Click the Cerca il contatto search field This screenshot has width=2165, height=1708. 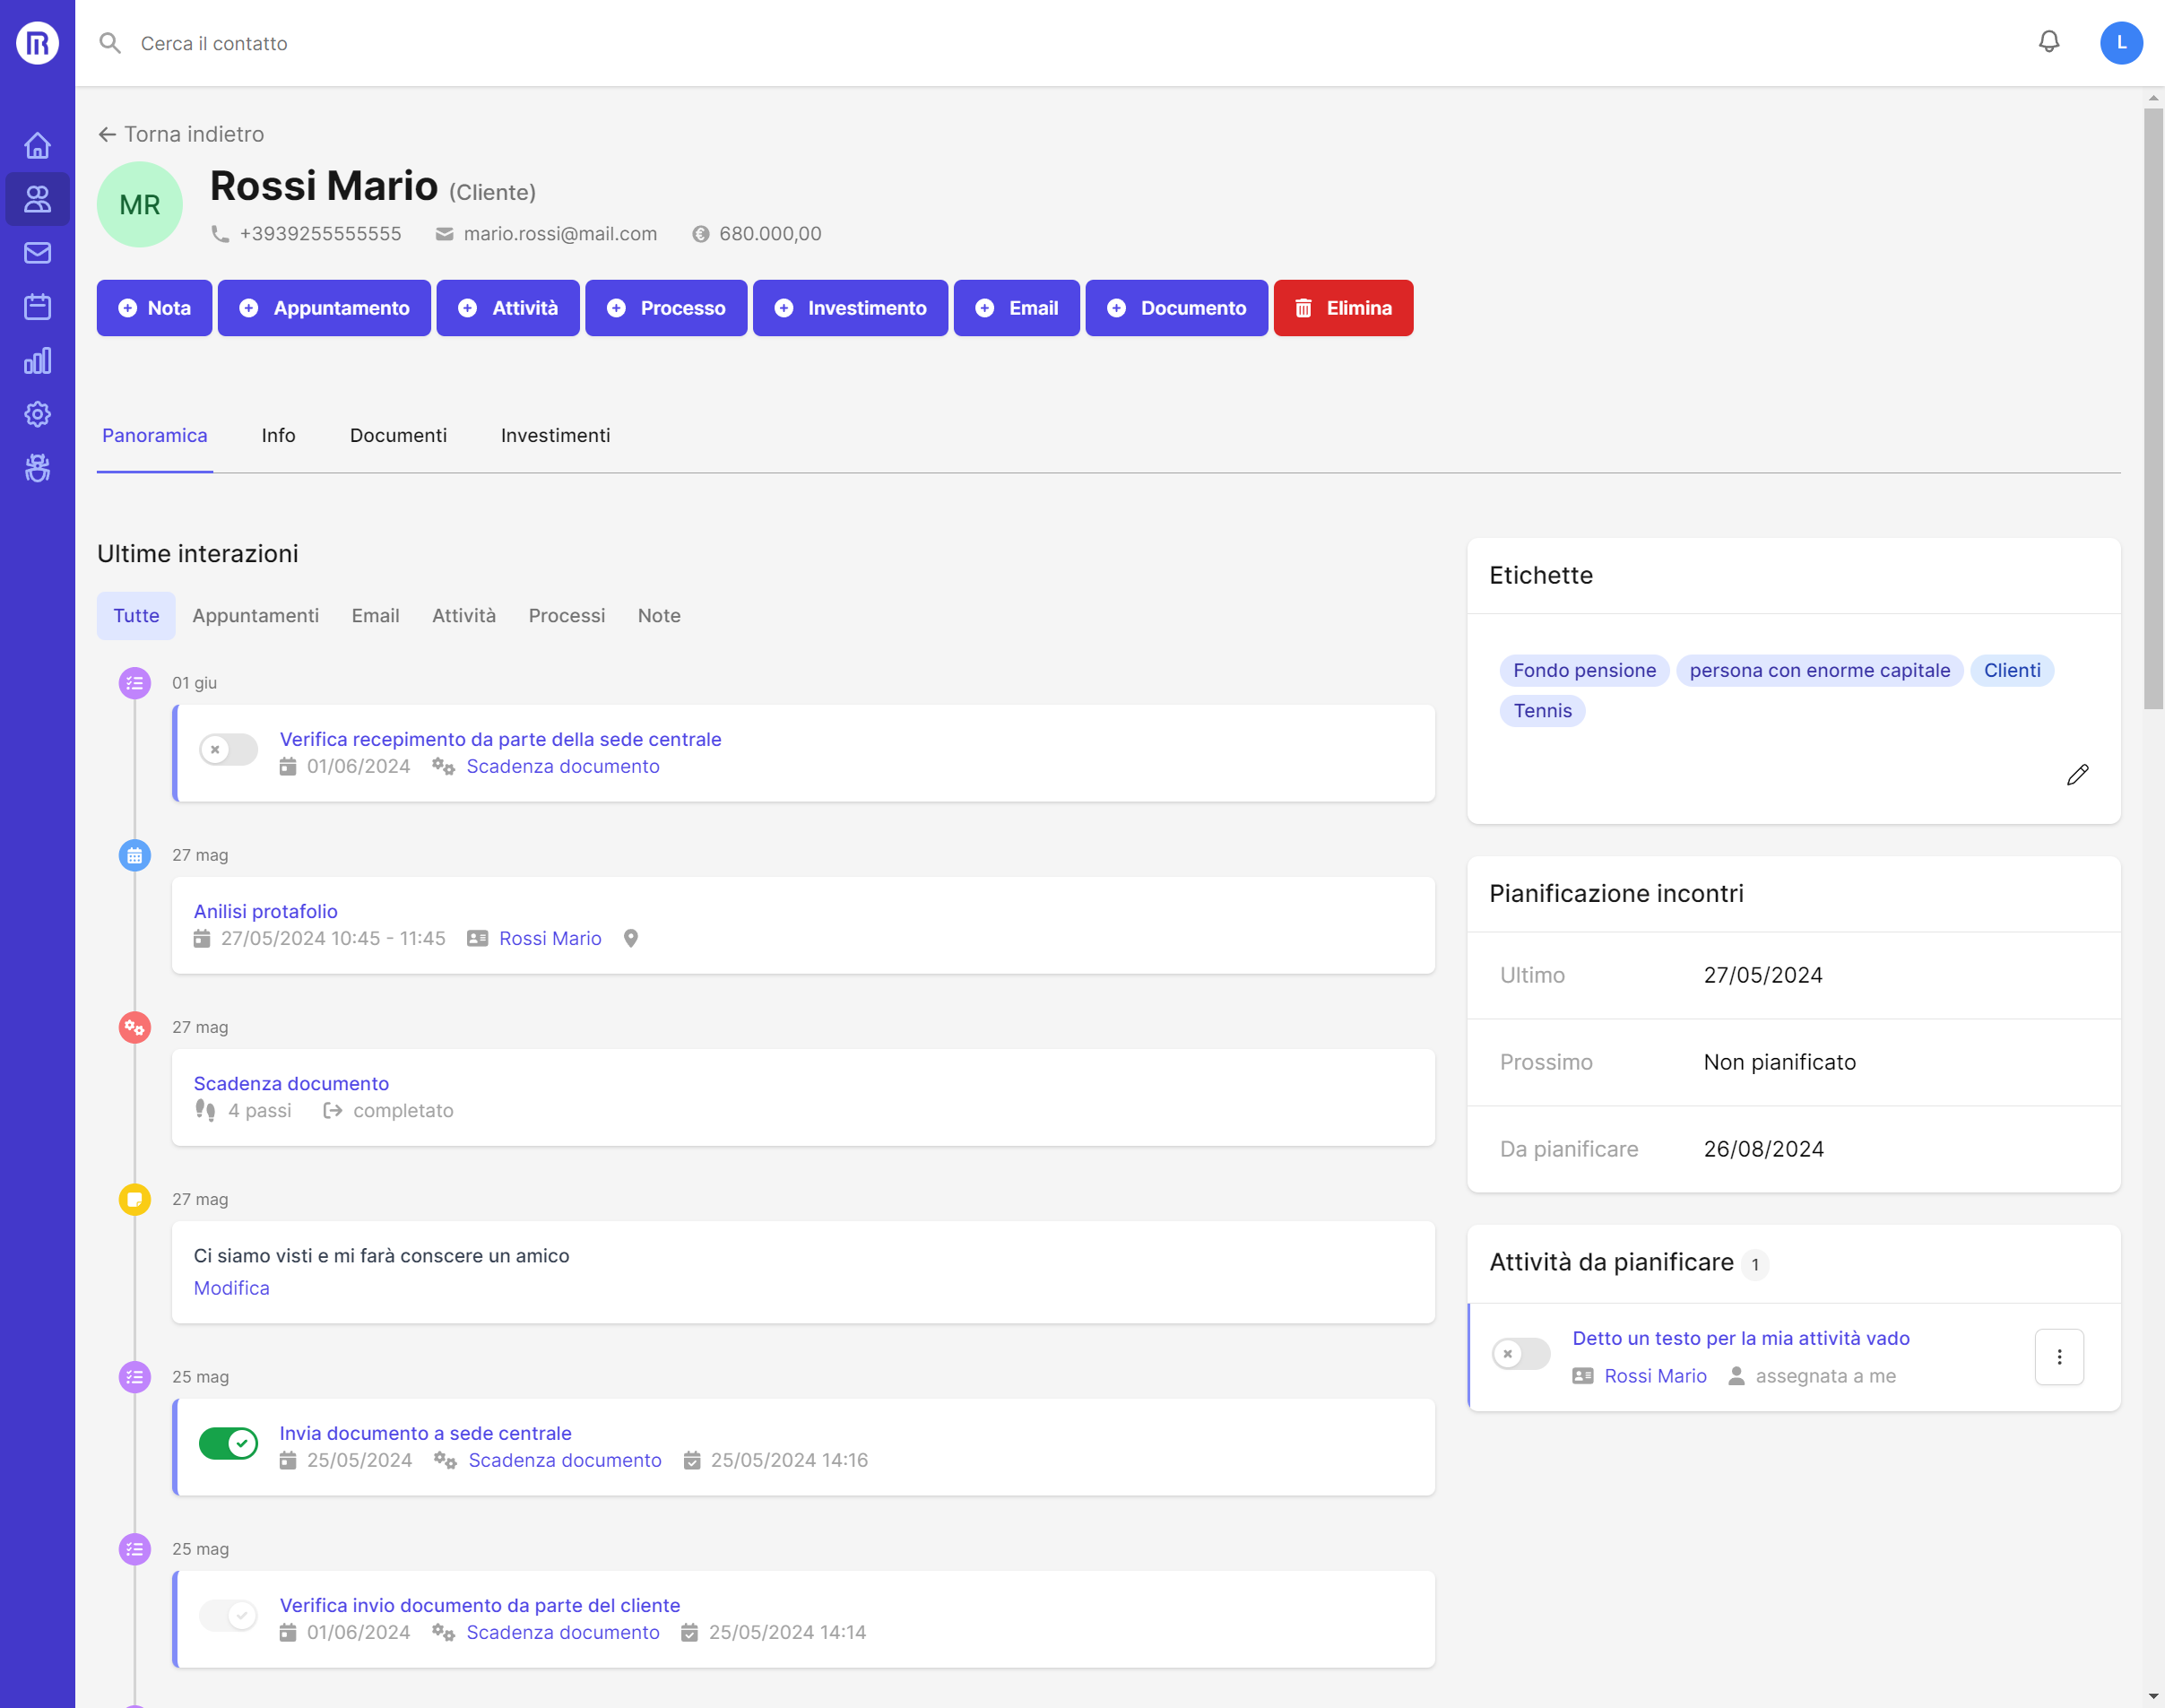tap(214, 43)
